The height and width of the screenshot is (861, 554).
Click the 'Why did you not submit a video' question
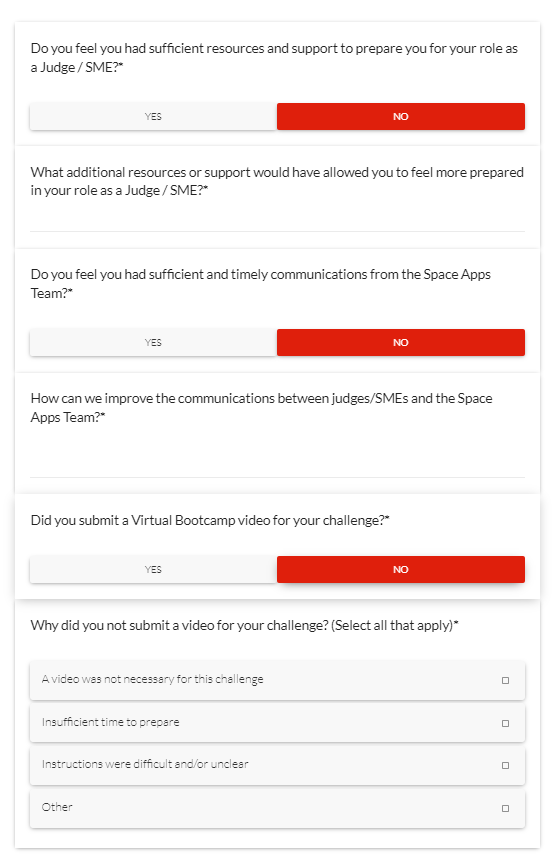coord(244,625)
